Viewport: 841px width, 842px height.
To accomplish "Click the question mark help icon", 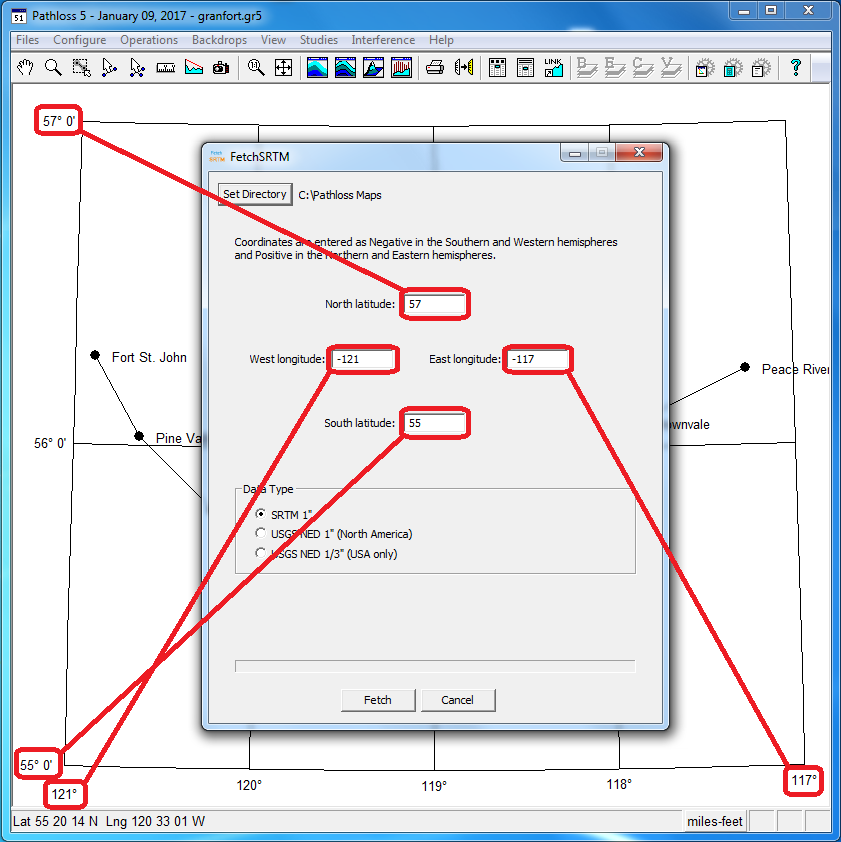I will tap(796, 68).
